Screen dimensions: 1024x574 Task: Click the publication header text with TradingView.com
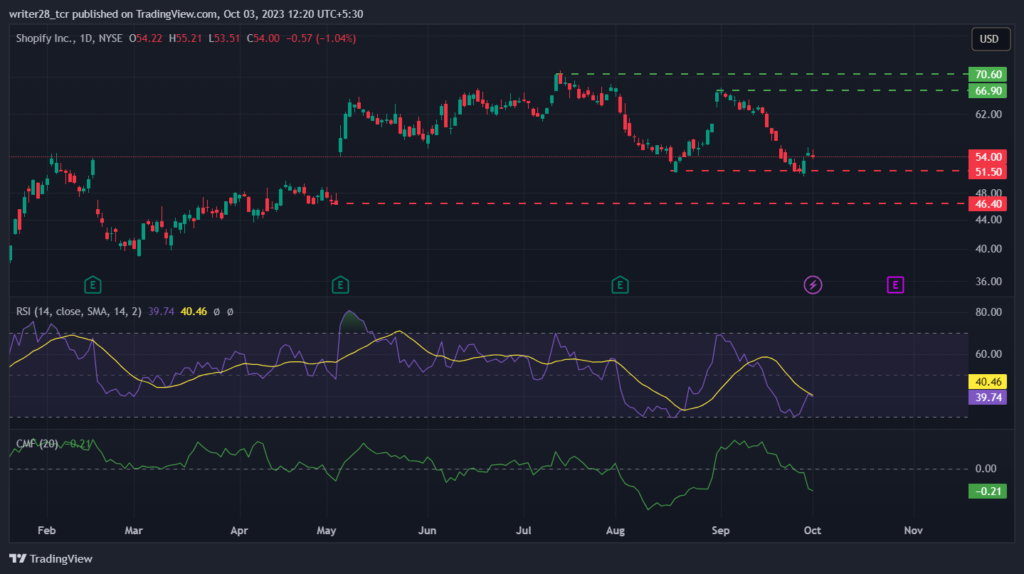(x=186, y=14)
